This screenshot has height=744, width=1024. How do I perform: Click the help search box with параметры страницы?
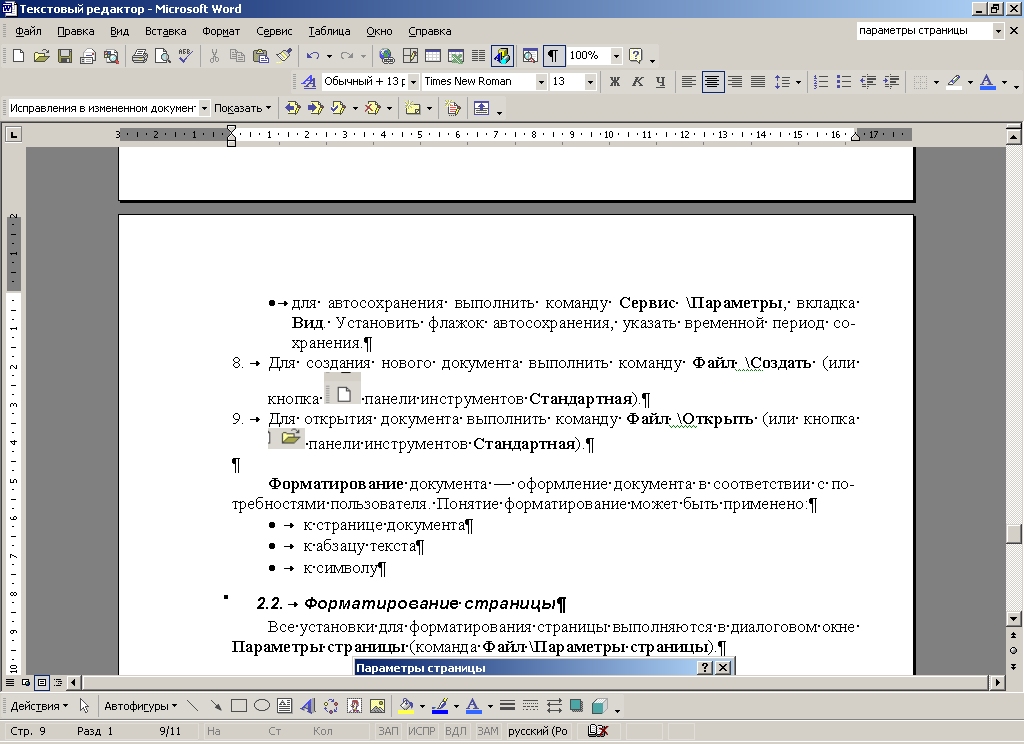click(925, 31)
